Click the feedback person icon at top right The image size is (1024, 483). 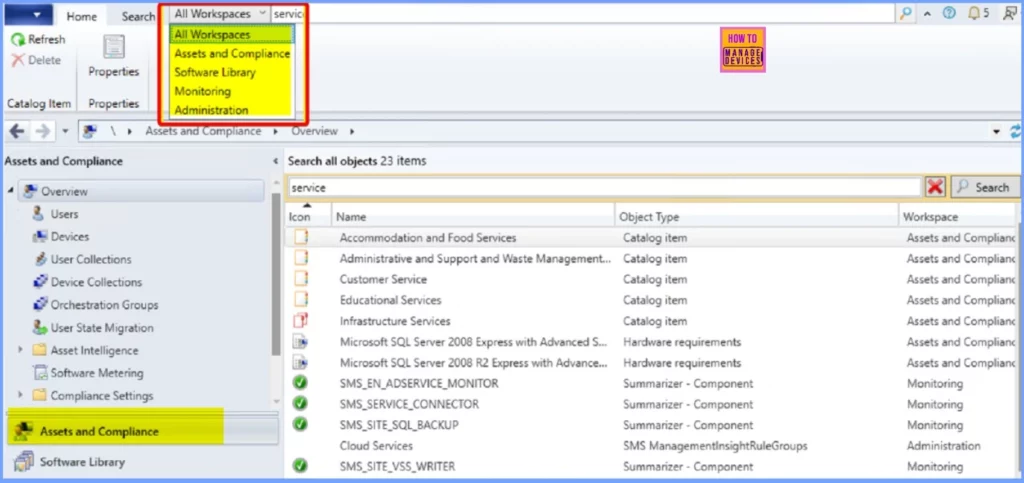[1010, 13]
